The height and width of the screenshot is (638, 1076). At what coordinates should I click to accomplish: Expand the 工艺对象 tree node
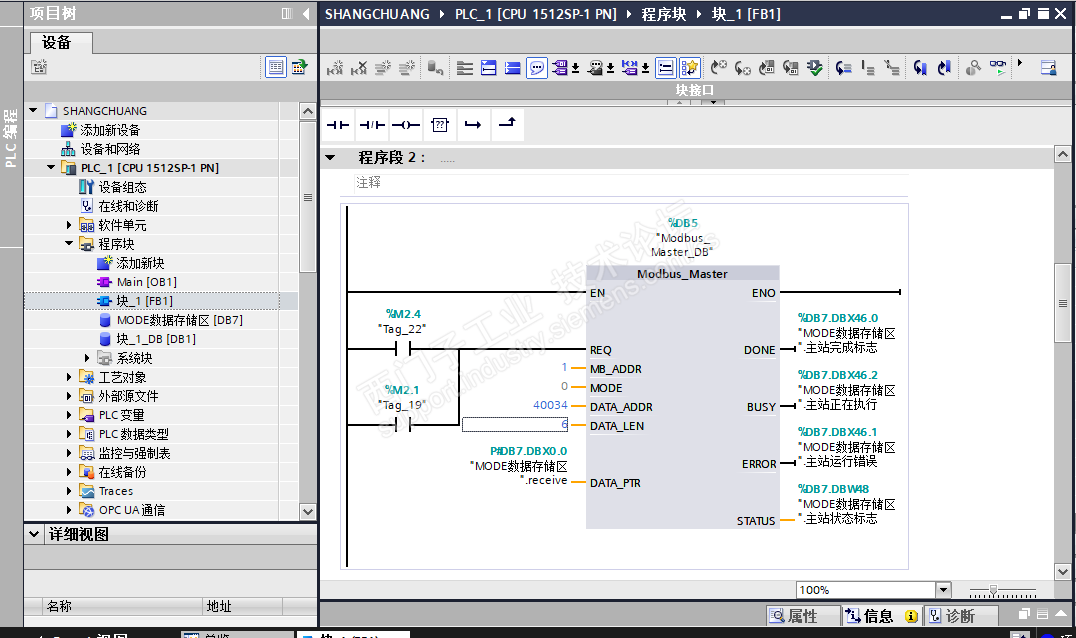click(69, 377)
